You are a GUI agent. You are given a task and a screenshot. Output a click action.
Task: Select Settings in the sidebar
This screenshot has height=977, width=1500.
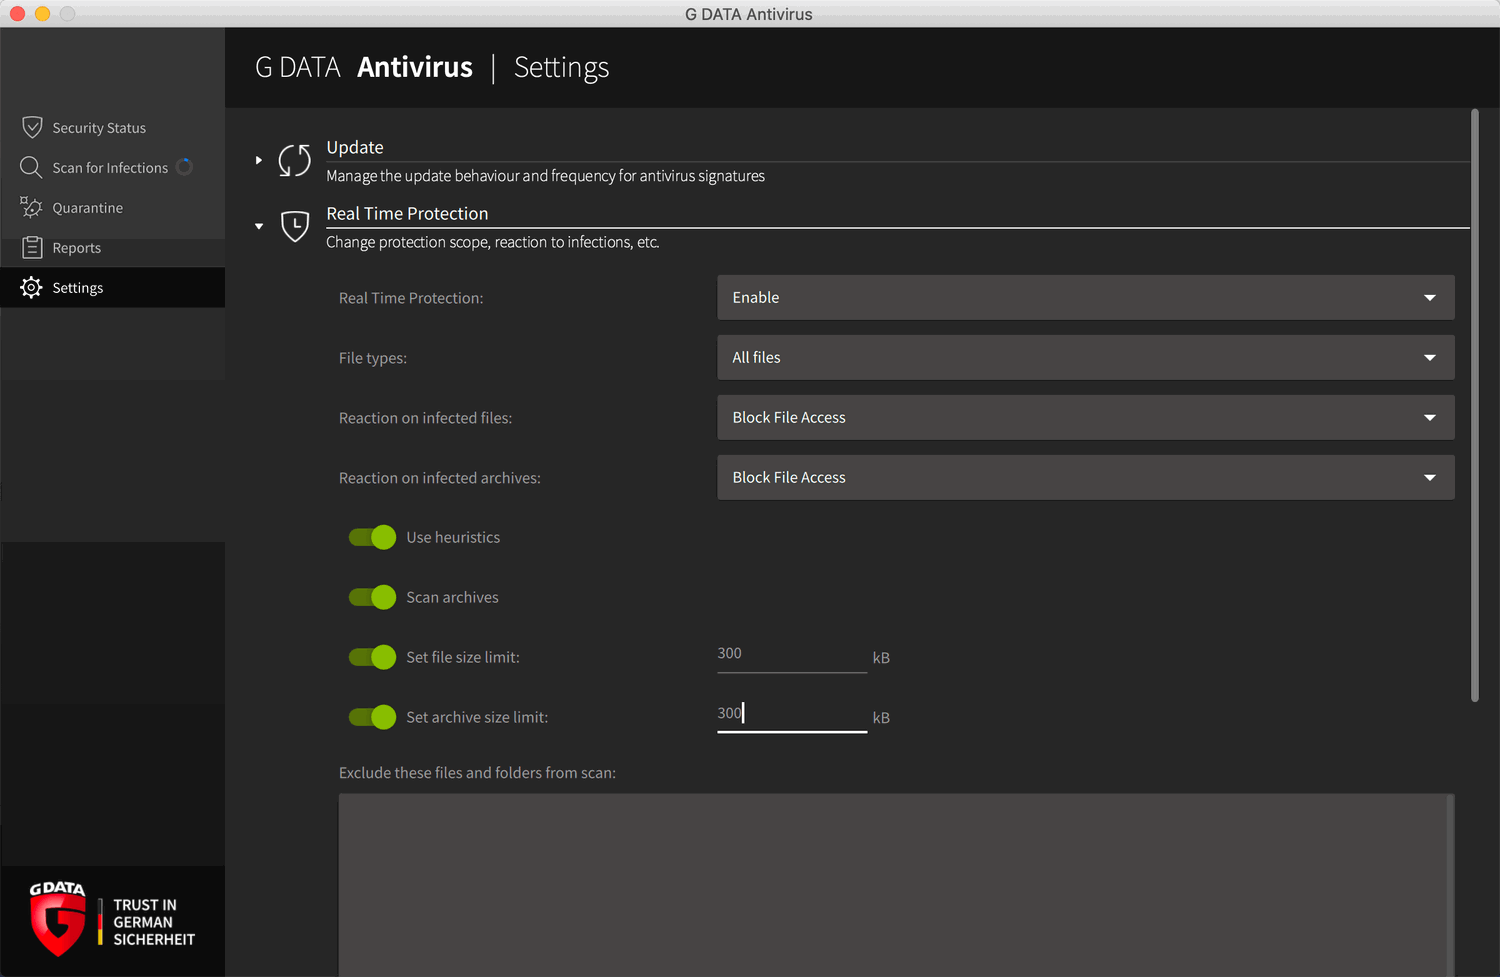112,287
